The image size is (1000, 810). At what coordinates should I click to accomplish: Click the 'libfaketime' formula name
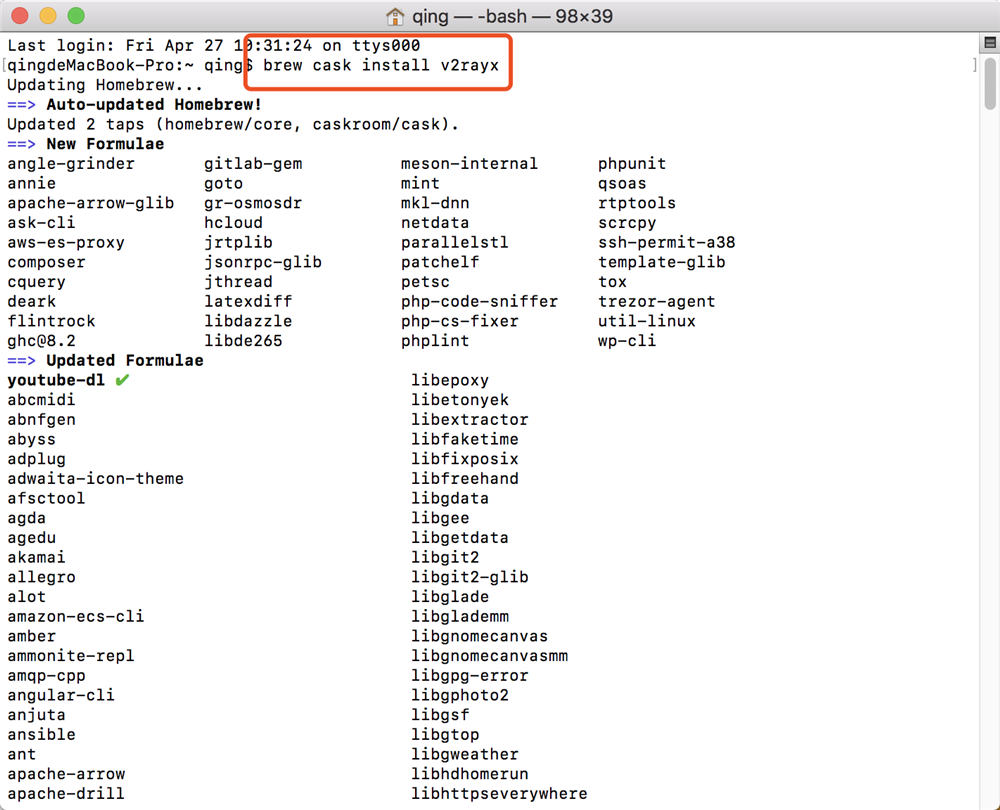click(x=465, y=439)
